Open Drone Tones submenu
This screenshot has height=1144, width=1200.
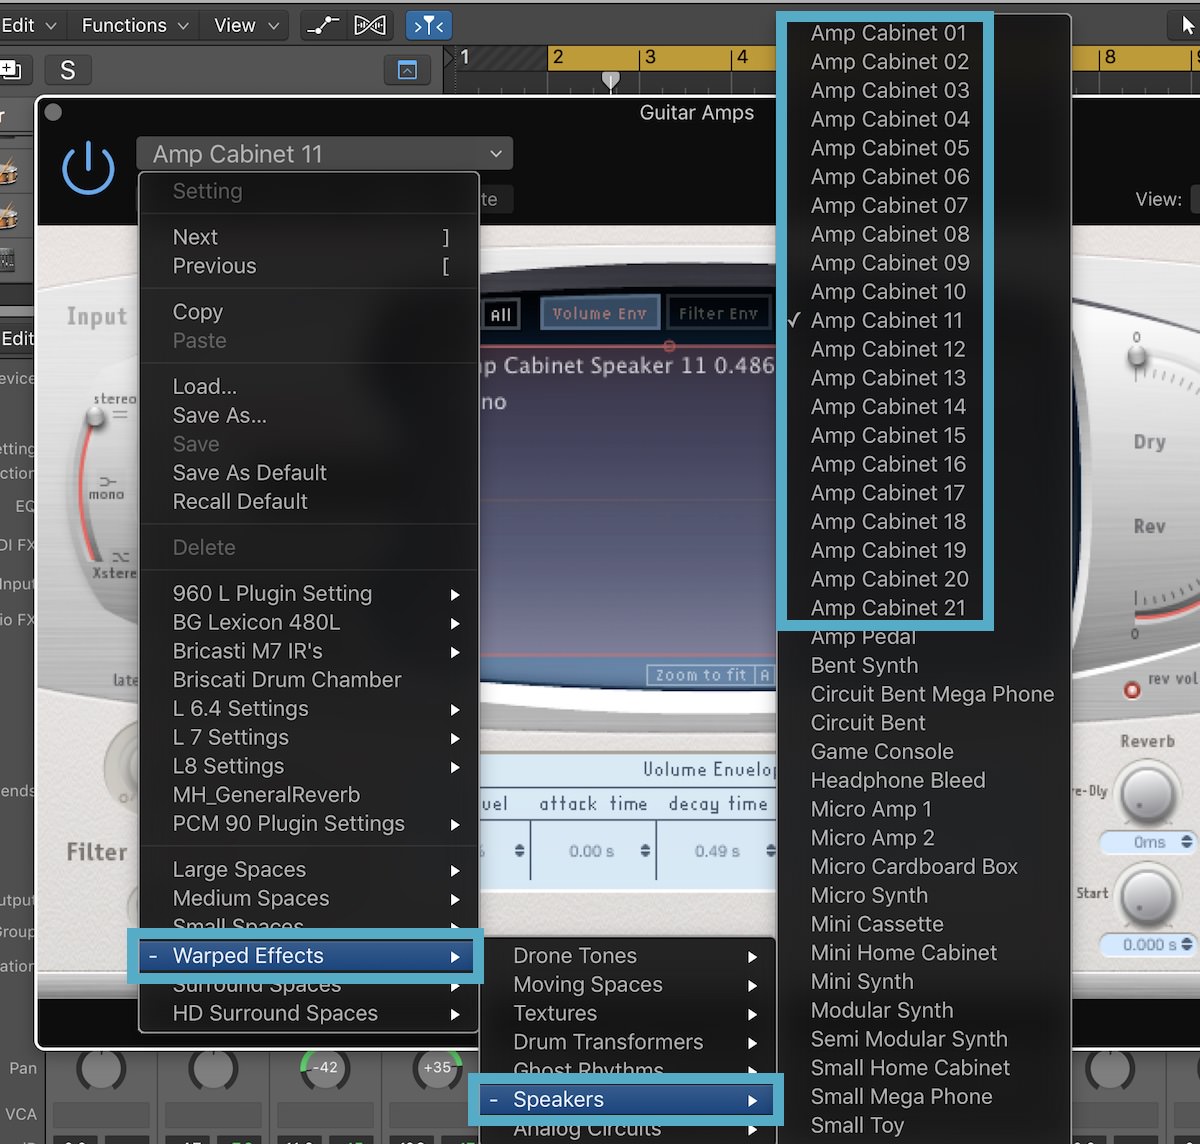[x=628, y=956]
